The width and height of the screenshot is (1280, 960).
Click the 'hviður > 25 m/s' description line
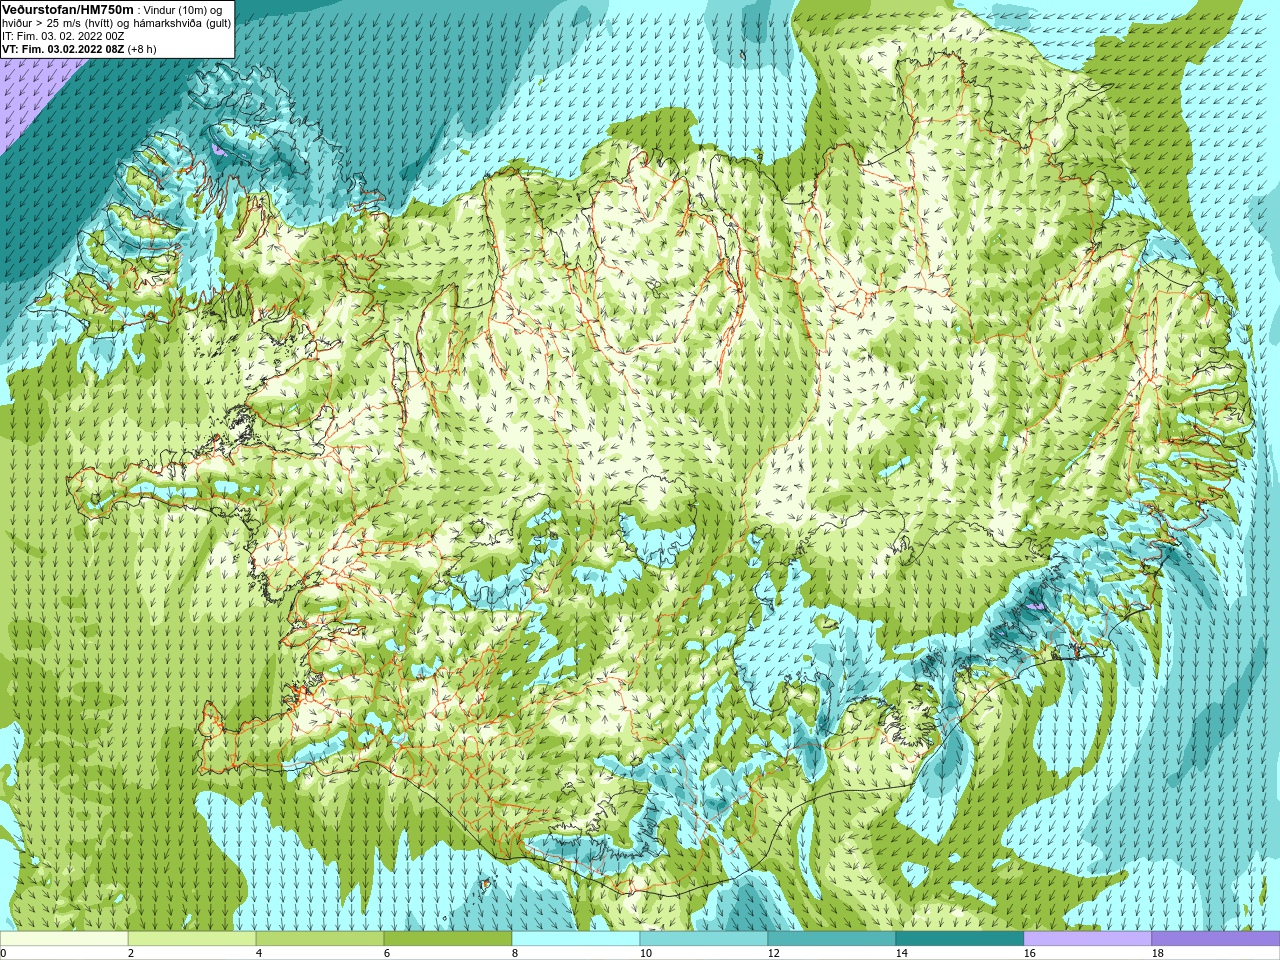tap(116, 22)
